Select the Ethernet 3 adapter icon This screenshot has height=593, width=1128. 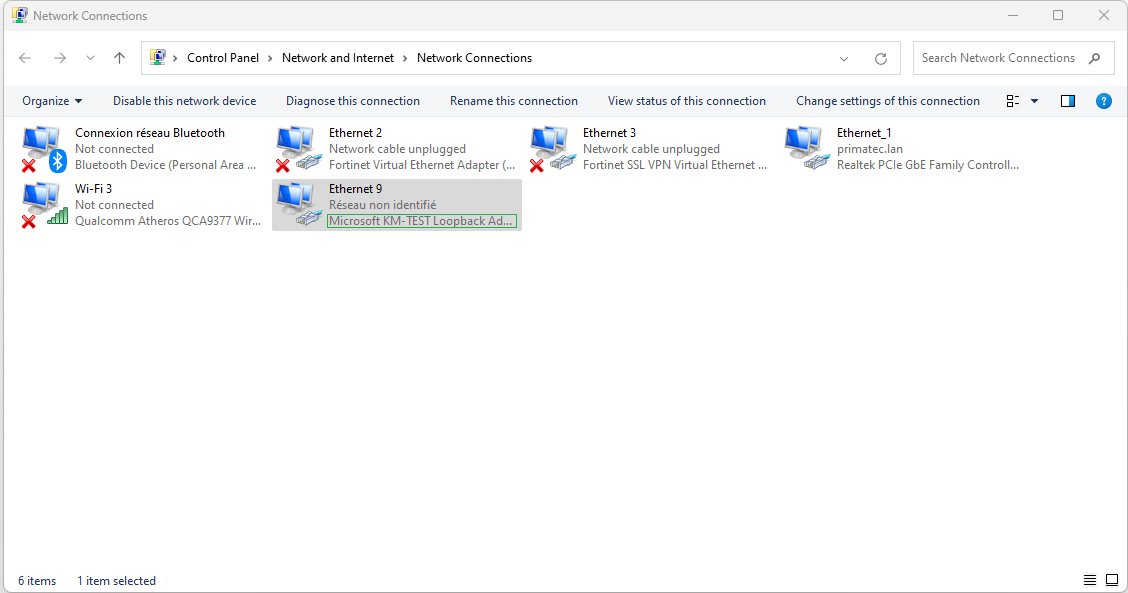tap(551, 148)
